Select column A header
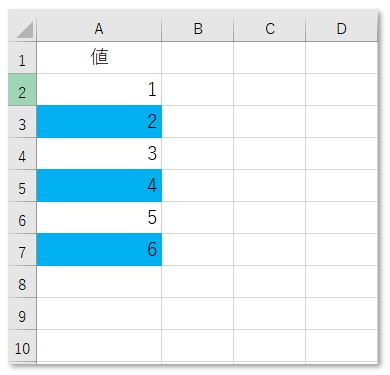This screenshot has width=390, height=375. [99, 28]
